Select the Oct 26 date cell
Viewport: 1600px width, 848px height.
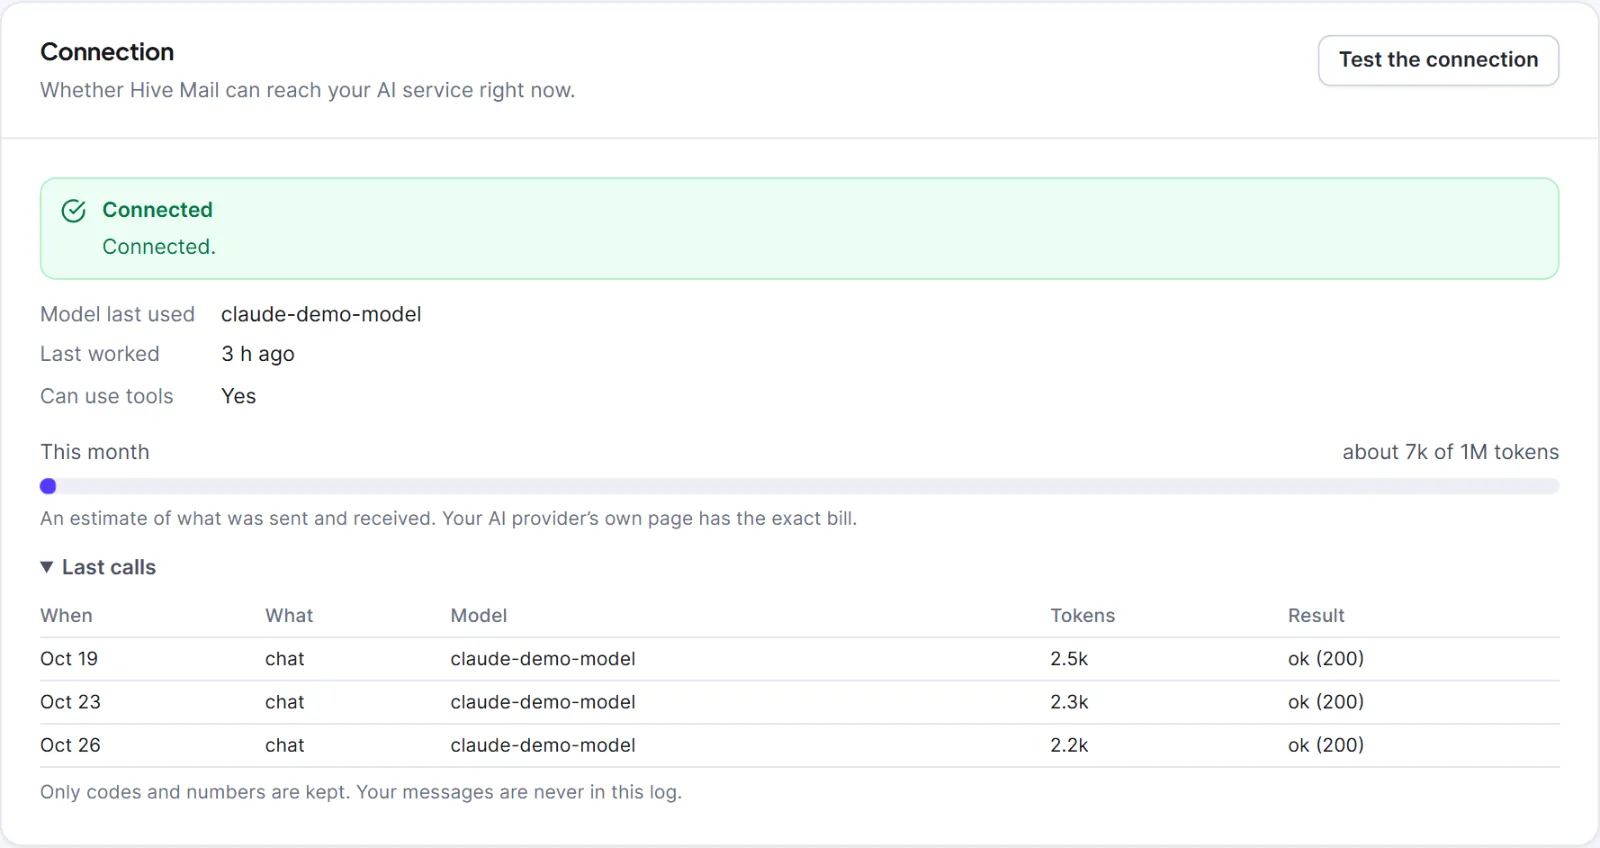[x=70, y=745]
